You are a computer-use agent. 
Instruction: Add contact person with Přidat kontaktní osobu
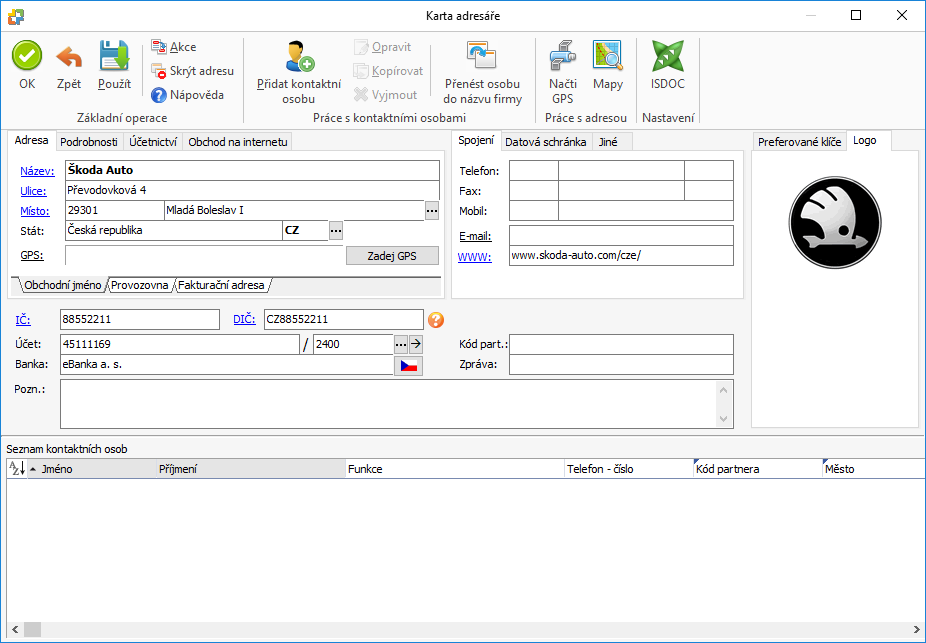click(298, 56)
